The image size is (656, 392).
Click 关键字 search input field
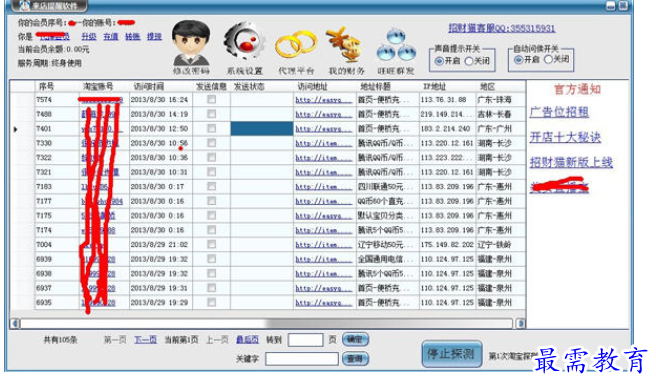point(302,359)
